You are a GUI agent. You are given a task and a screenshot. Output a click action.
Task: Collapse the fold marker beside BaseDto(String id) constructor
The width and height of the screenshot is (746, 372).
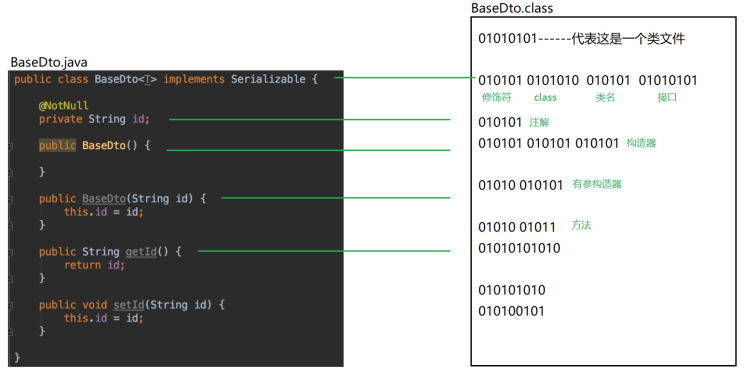tap(10, 201)
